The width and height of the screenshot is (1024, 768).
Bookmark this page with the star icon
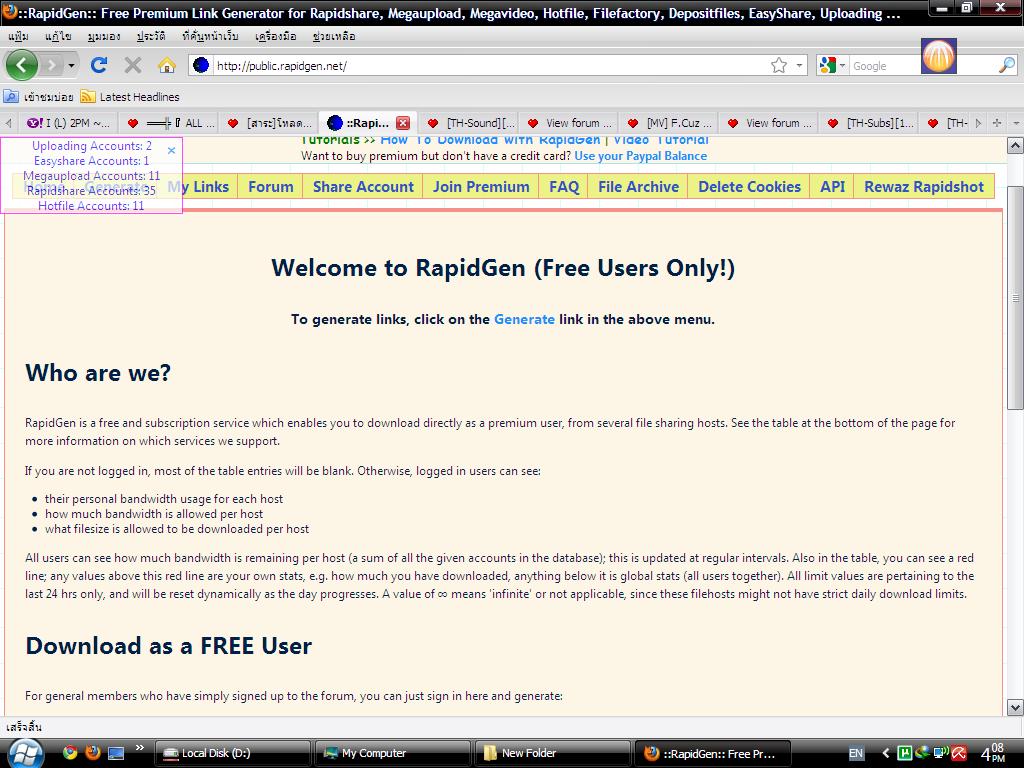click(x=778, y=65)
